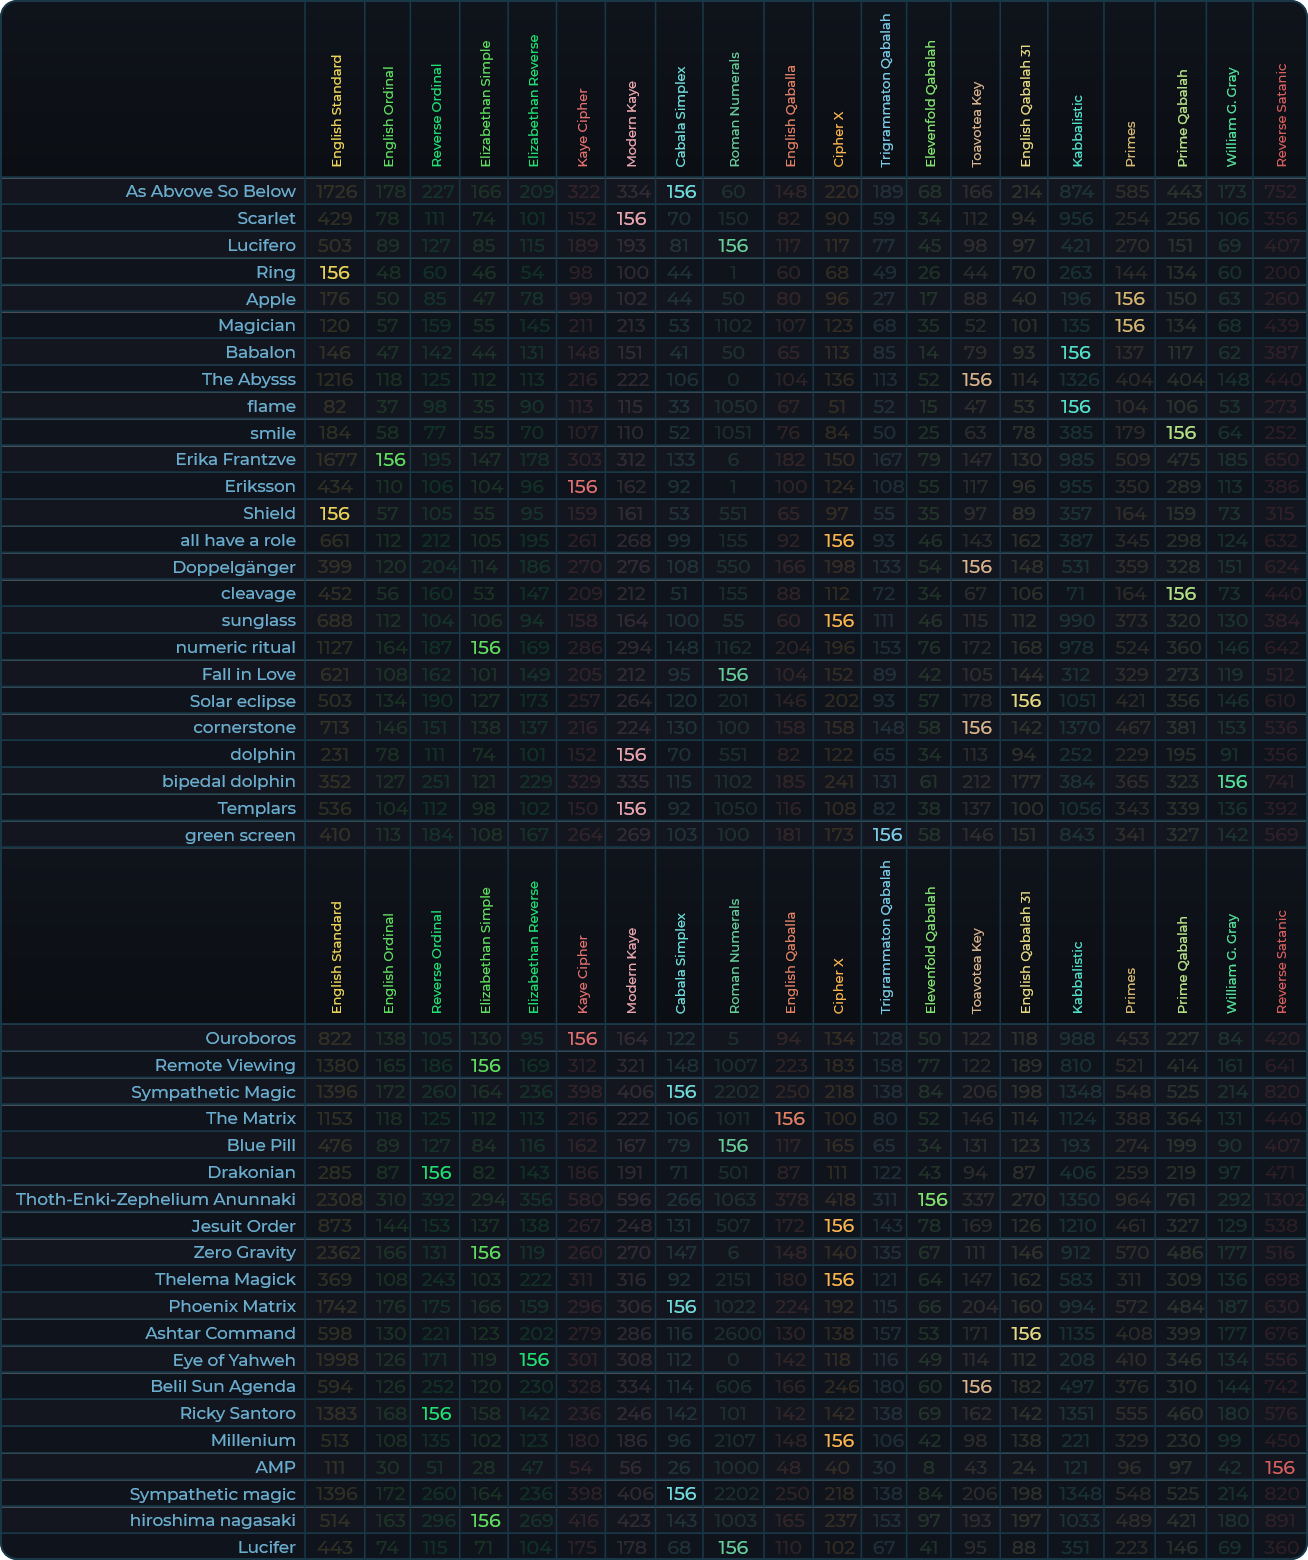
Task: Select highlighted 156 in Eye of Yahweh row
Action: [534, 1360]
